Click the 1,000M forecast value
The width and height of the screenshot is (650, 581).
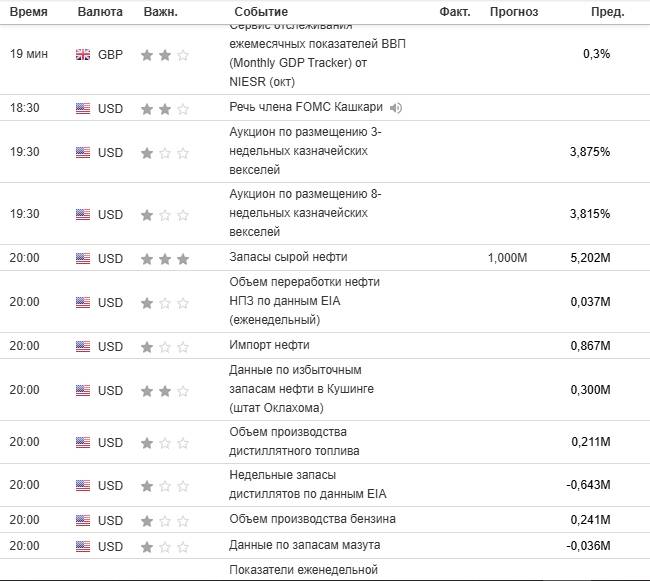[507, 259]
